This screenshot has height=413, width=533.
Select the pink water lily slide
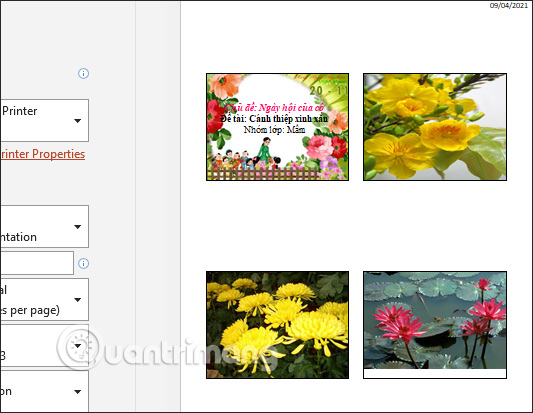pyautogui.click(x=435, y=325)
